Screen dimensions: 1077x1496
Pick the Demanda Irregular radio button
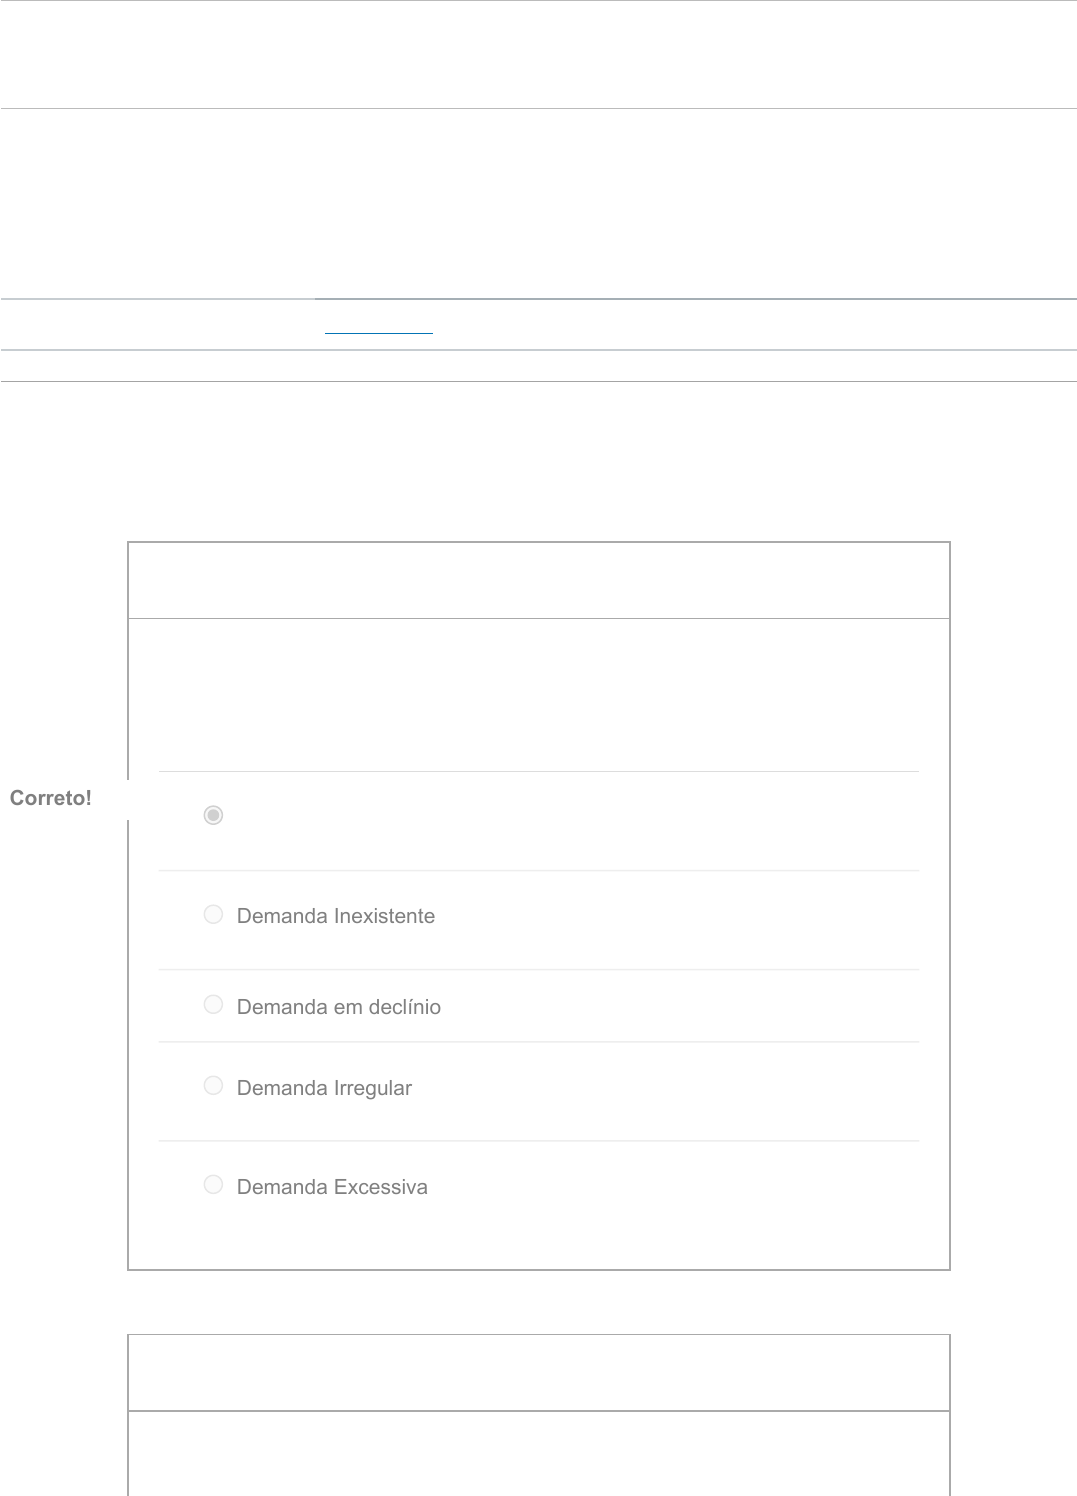click(x=213, y=1086)
